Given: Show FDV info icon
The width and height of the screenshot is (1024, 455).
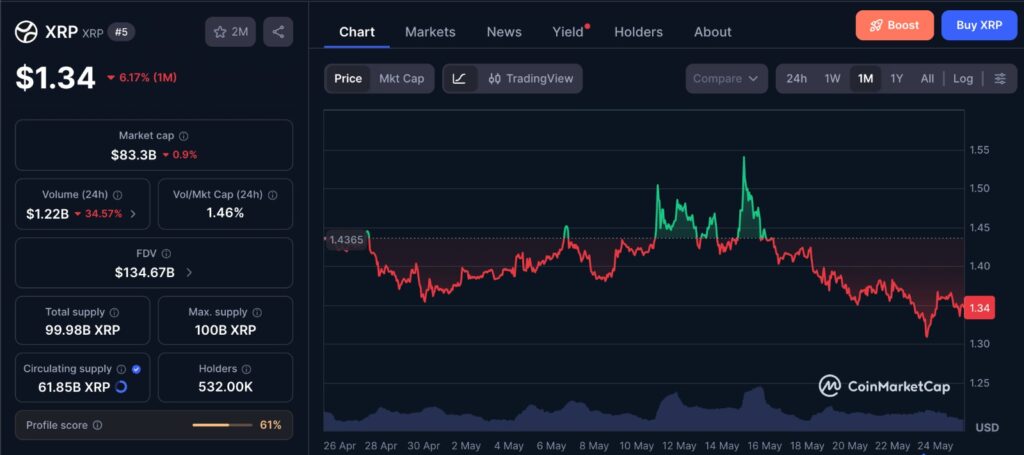Looking at the screenshot, I should pyautogui.click(x=166, y=253).
